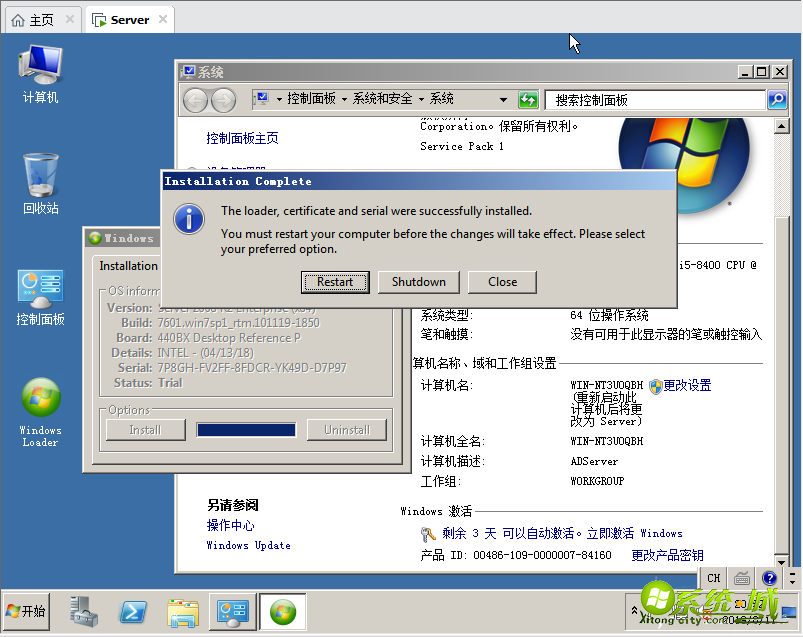The image size is (803, 637).
Task: Select the Server tab
Action: [122, 18]
